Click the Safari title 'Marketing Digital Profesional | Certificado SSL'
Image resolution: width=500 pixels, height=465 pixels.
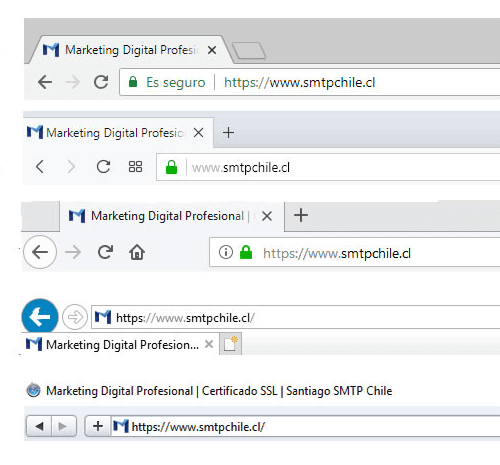(x=162, y=391)
